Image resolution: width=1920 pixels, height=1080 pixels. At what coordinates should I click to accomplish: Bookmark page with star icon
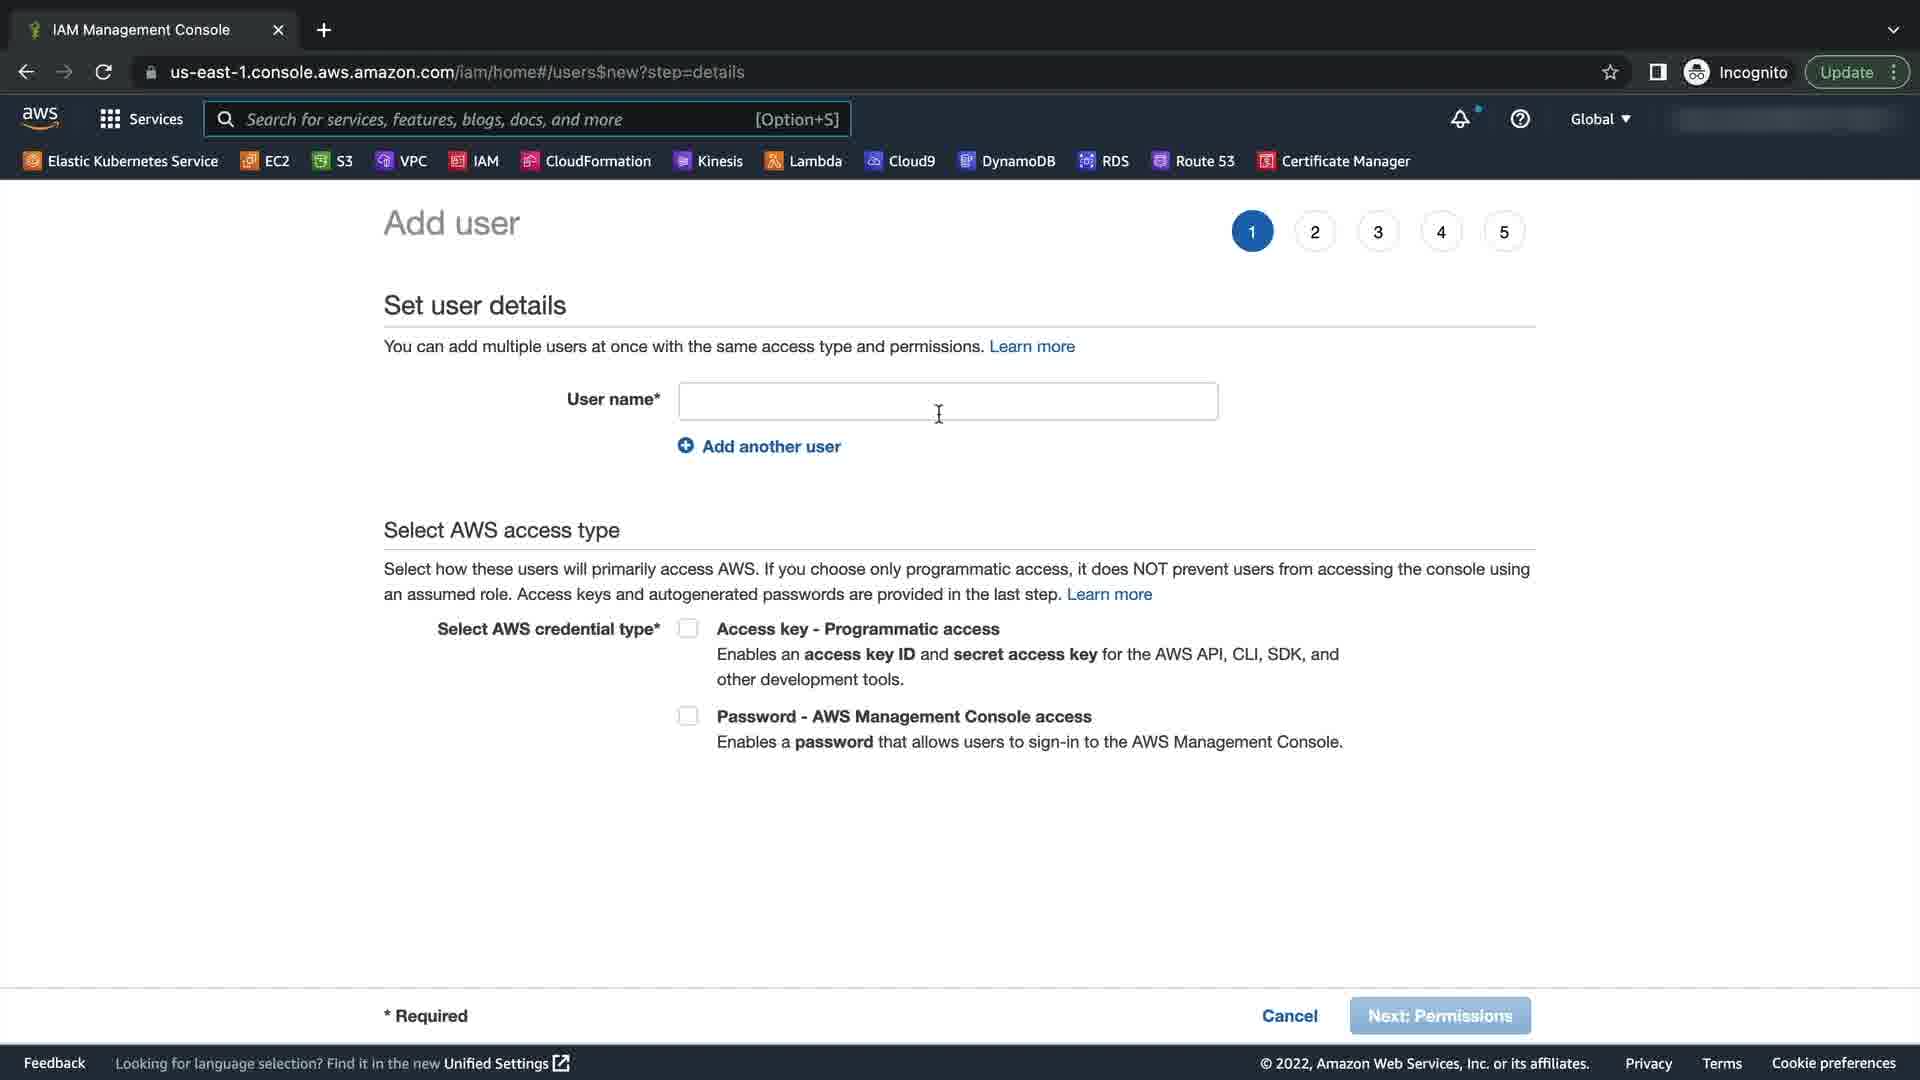coord(1610,72)
